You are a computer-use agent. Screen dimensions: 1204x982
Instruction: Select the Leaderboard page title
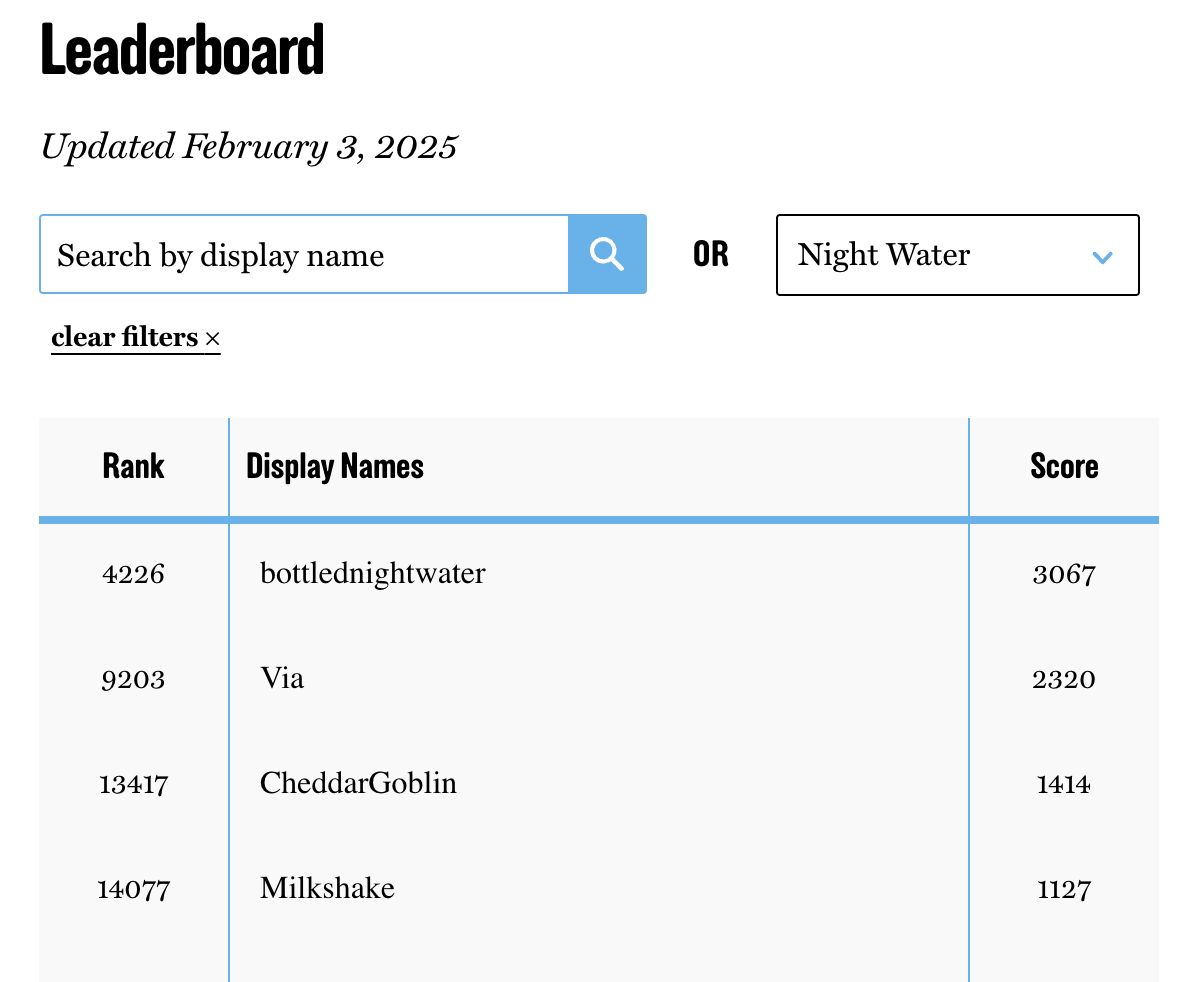click(x=182, y=48)
